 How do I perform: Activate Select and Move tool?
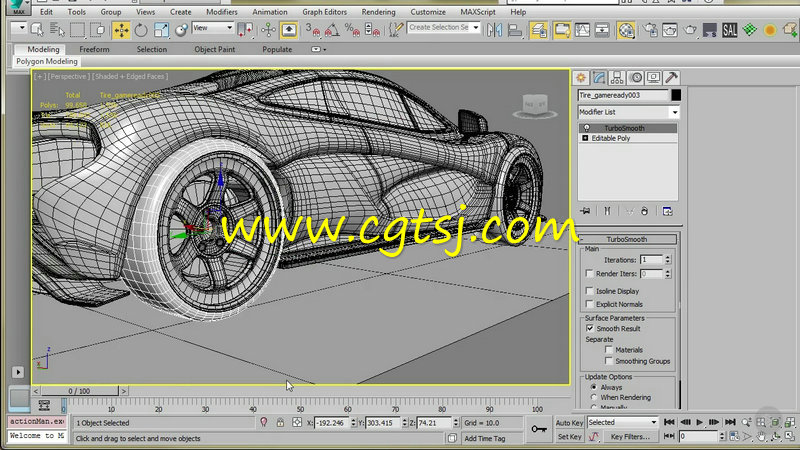pos(121,30)
